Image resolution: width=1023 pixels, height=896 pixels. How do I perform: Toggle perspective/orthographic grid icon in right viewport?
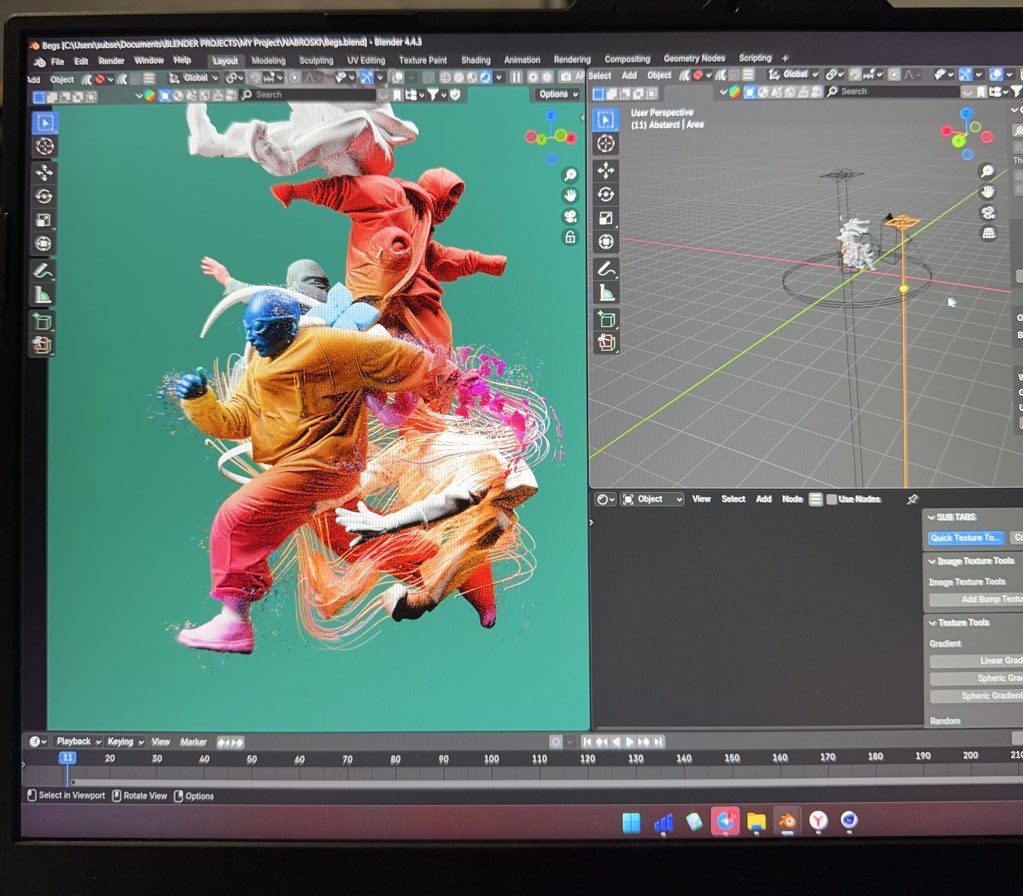point(988,233)
